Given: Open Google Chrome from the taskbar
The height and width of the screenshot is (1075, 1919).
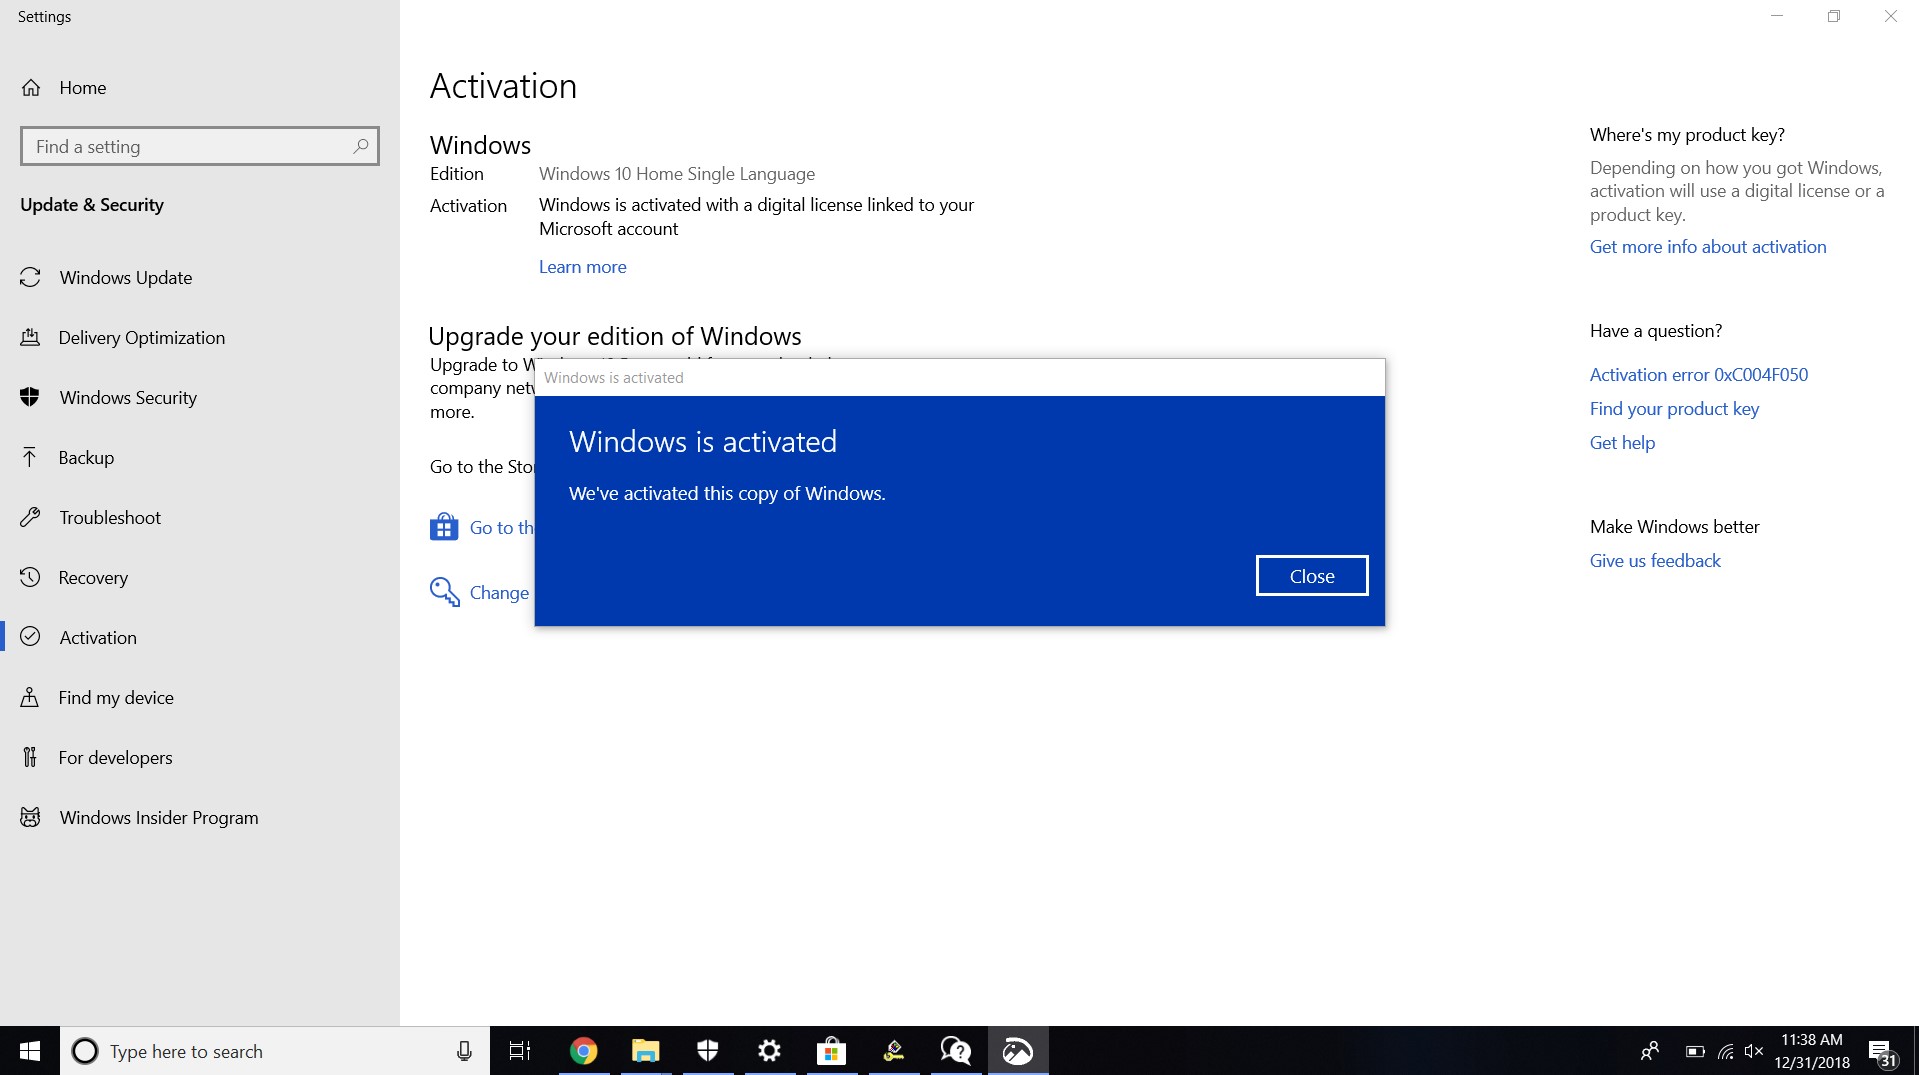Looking at the screenshot, I should (584, 1051).
